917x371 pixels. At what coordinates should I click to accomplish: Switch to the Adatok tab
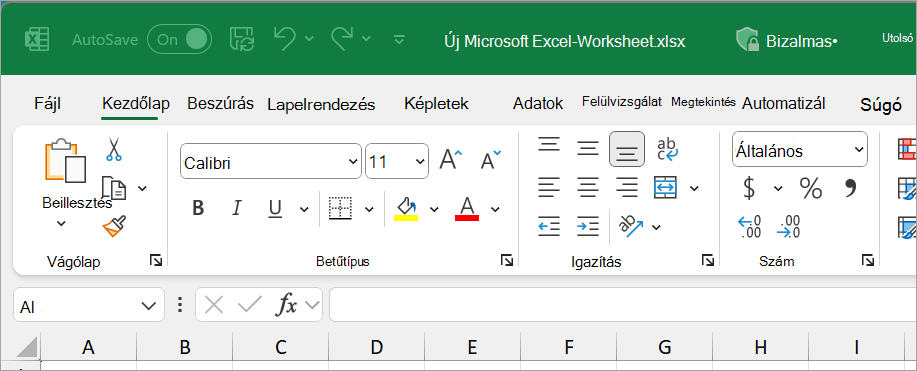click(538, 104)
